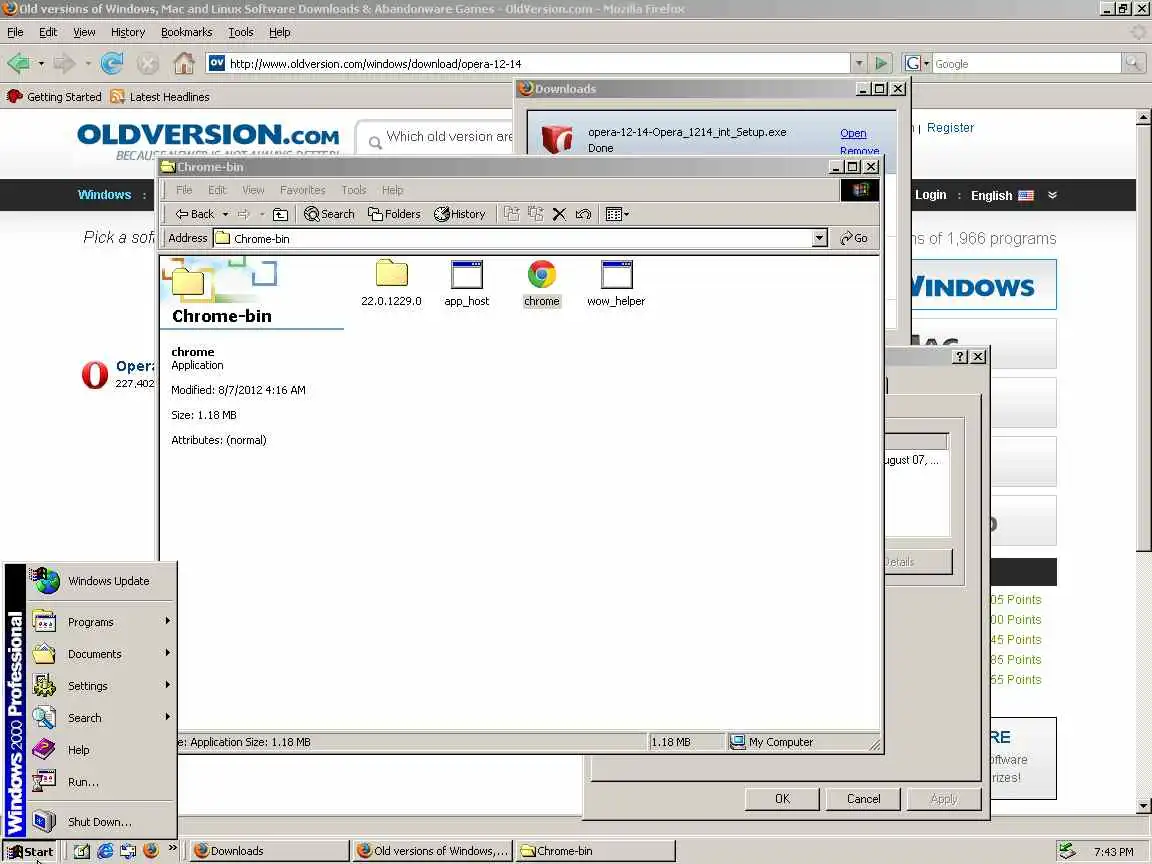Image resolution: width=1152 pixels, height=864 pixels.
Task: Expand Settings submenu in Start menu
Action: (x=102, y=685)
